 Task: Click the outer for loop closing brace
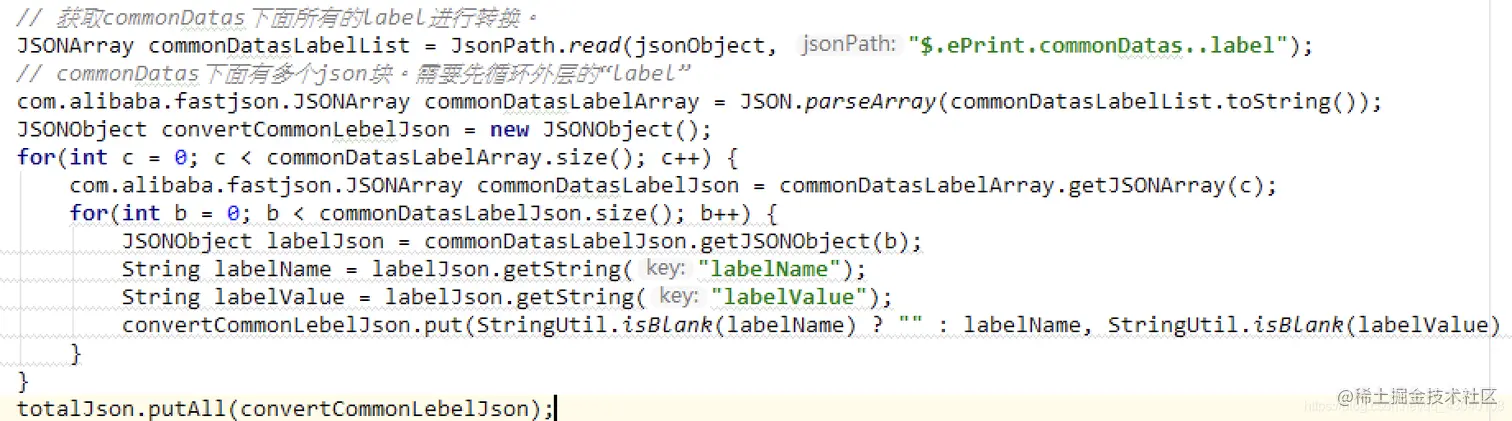[x=24, y=382]
